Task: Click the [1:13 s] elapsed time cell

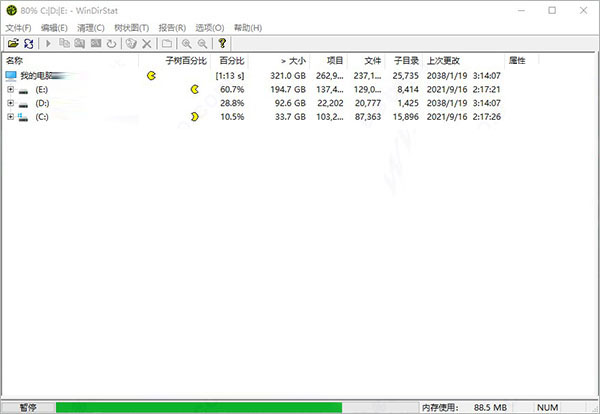Action: [230, 76]
